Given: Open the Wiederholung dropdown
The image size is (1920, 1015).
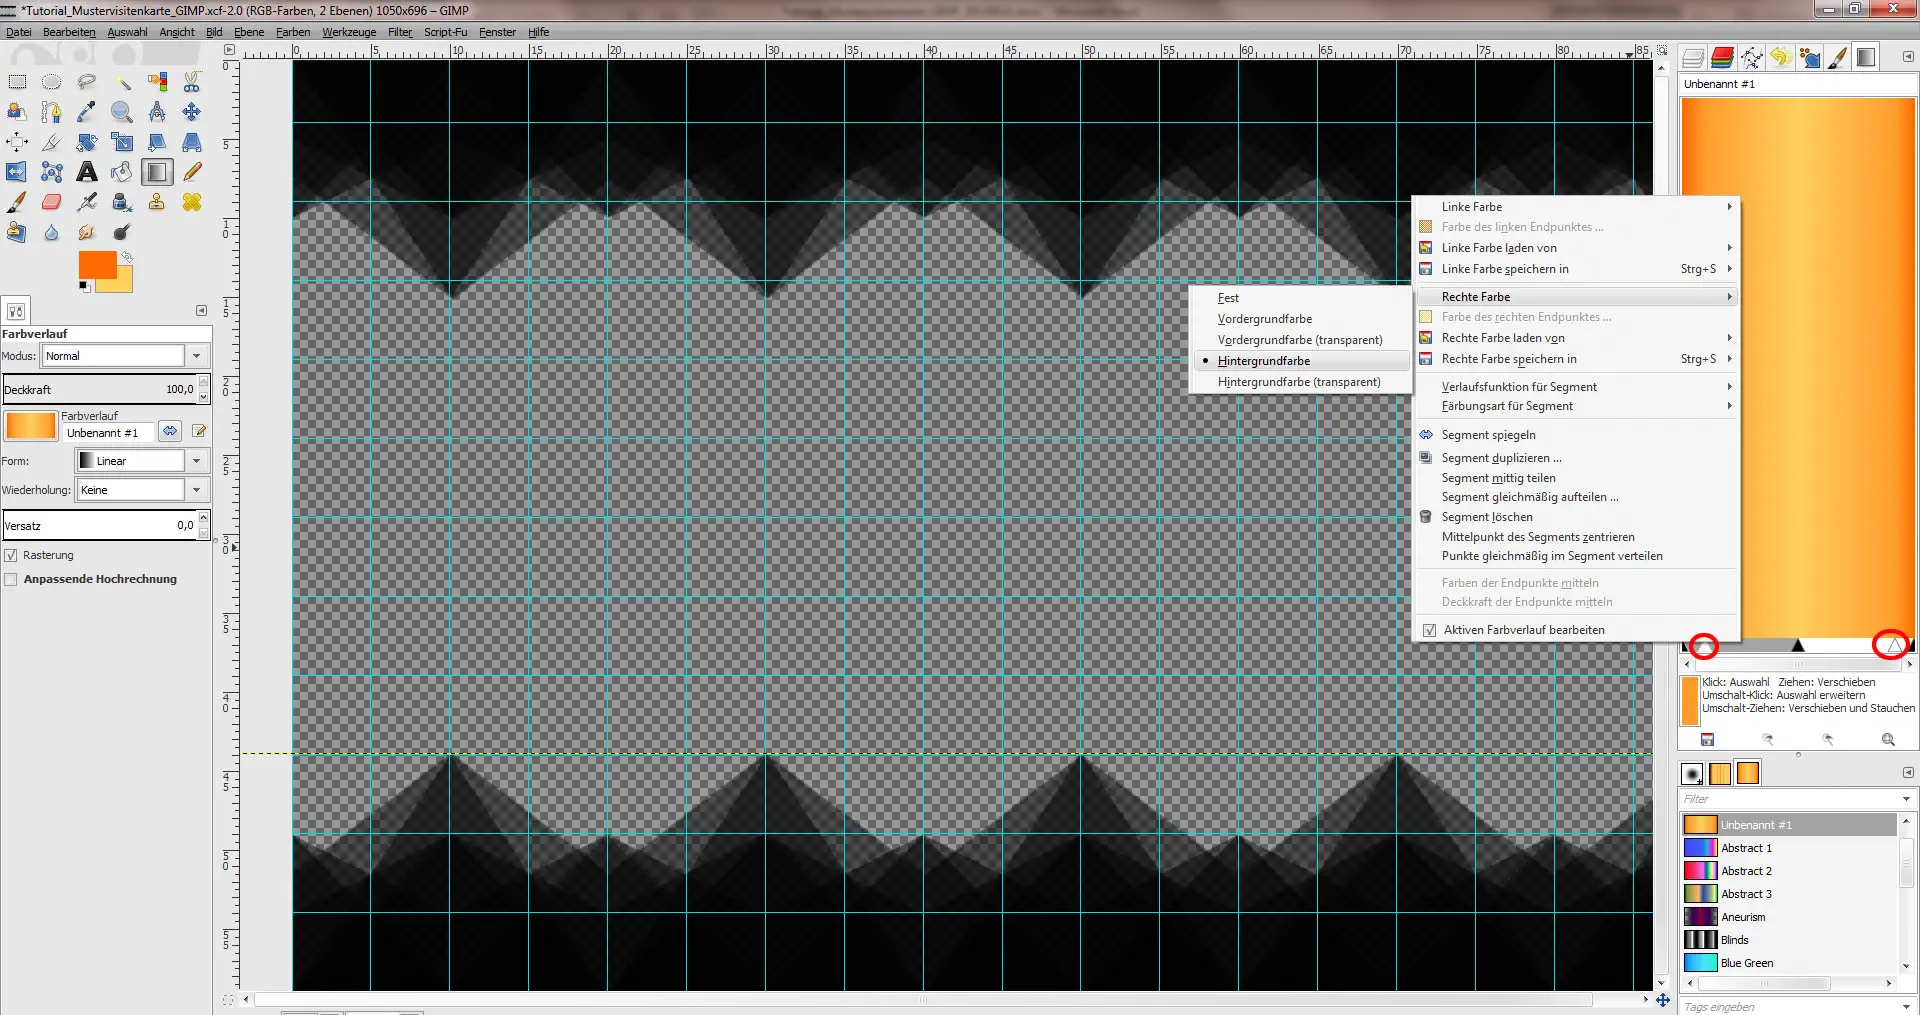Looking at the screenshot, I should click(x=196, y=490).
